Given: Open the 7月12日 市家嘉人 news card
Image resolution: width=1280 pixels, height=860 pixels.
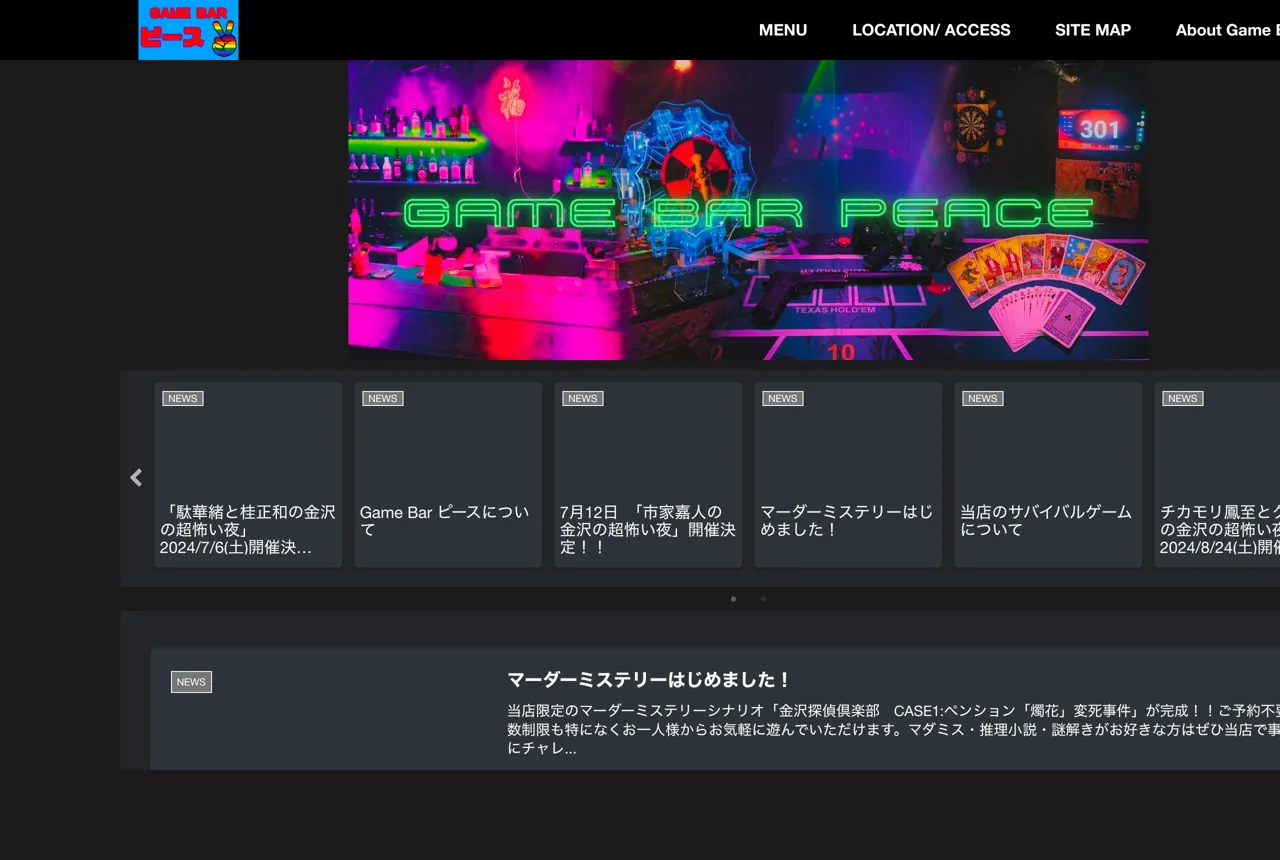Looking at the screenshot, I should pos(648,475).
